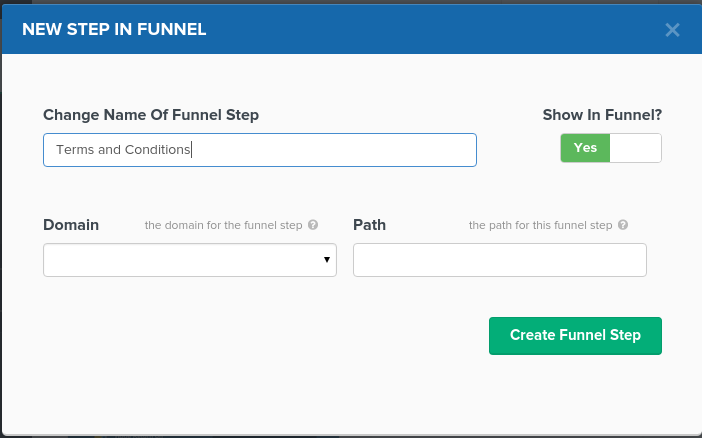
Task: Click the Path help question mark icon
Action: click(623, 226)
